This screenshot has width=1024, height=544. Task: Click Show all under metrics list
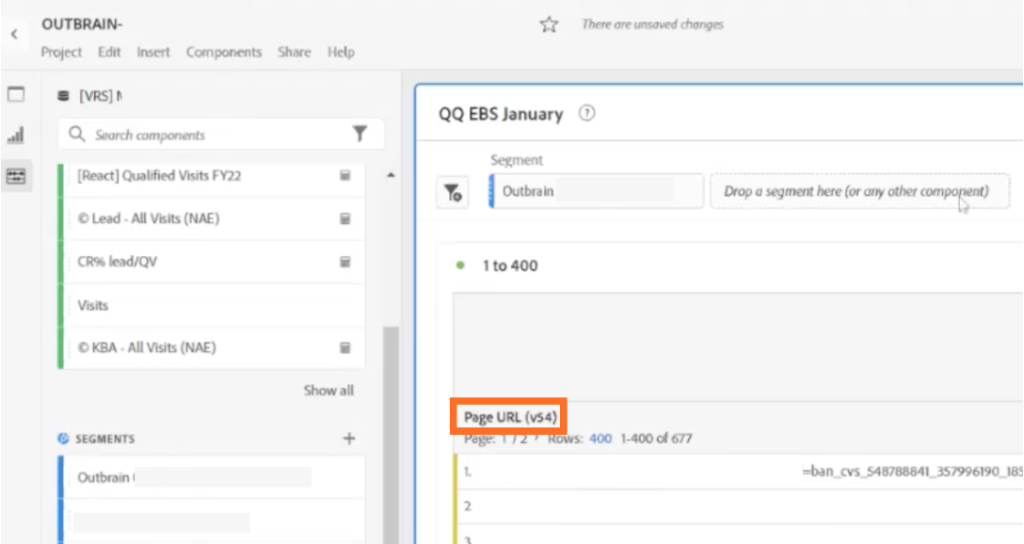tap(328, 390)
